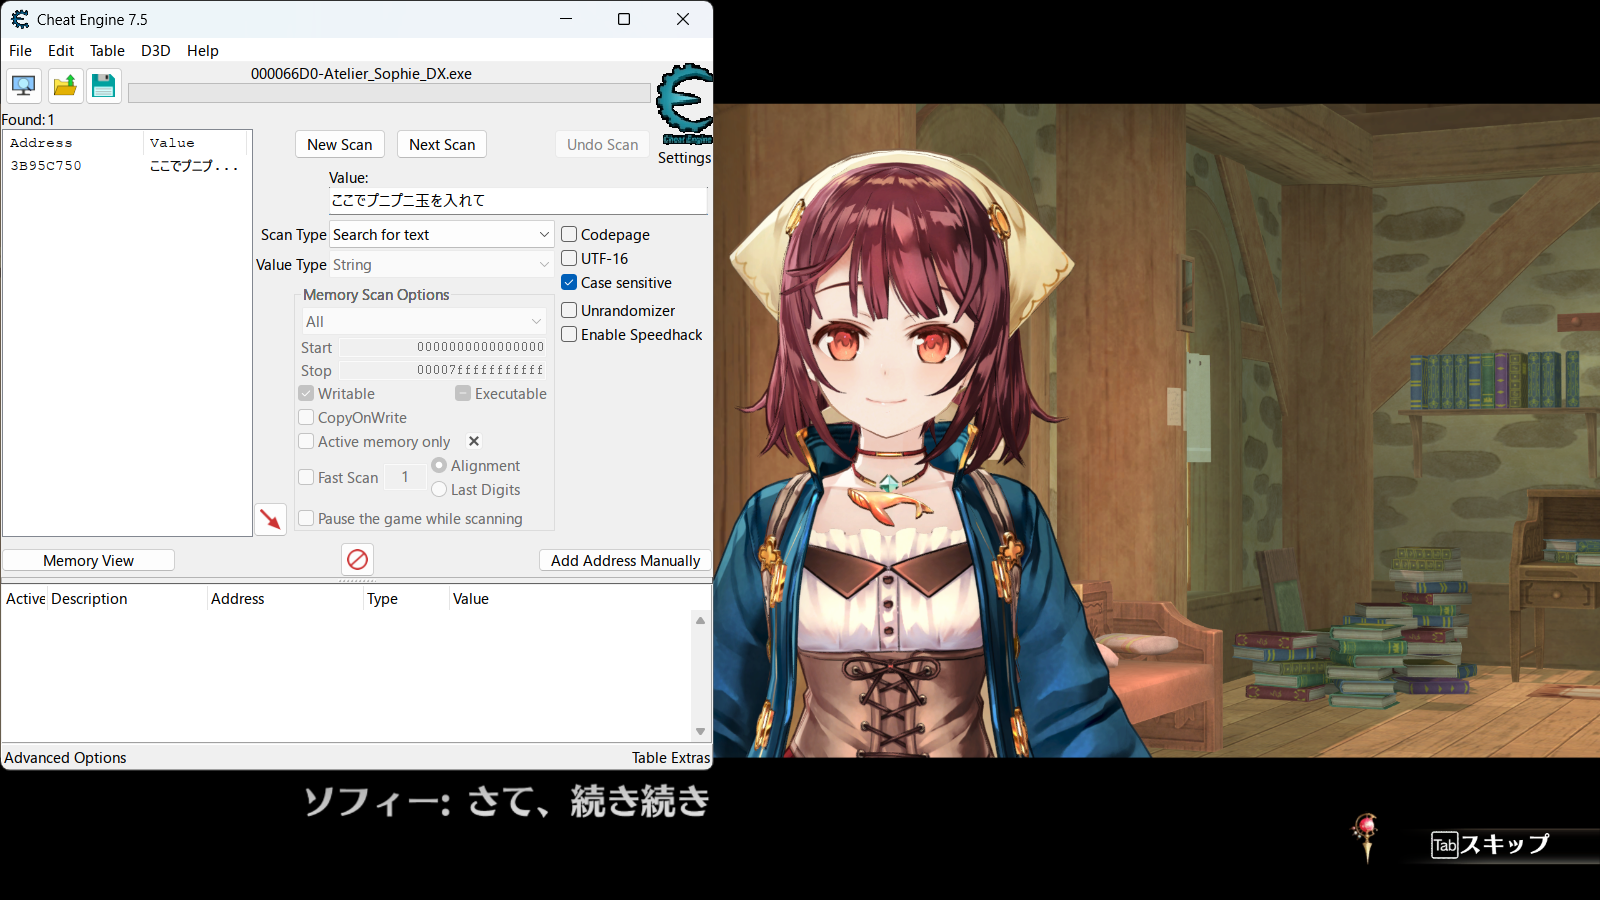The image size is (1600, 900).
Task: Click the Tab skip icon in game
Action: coord(1444,845)
